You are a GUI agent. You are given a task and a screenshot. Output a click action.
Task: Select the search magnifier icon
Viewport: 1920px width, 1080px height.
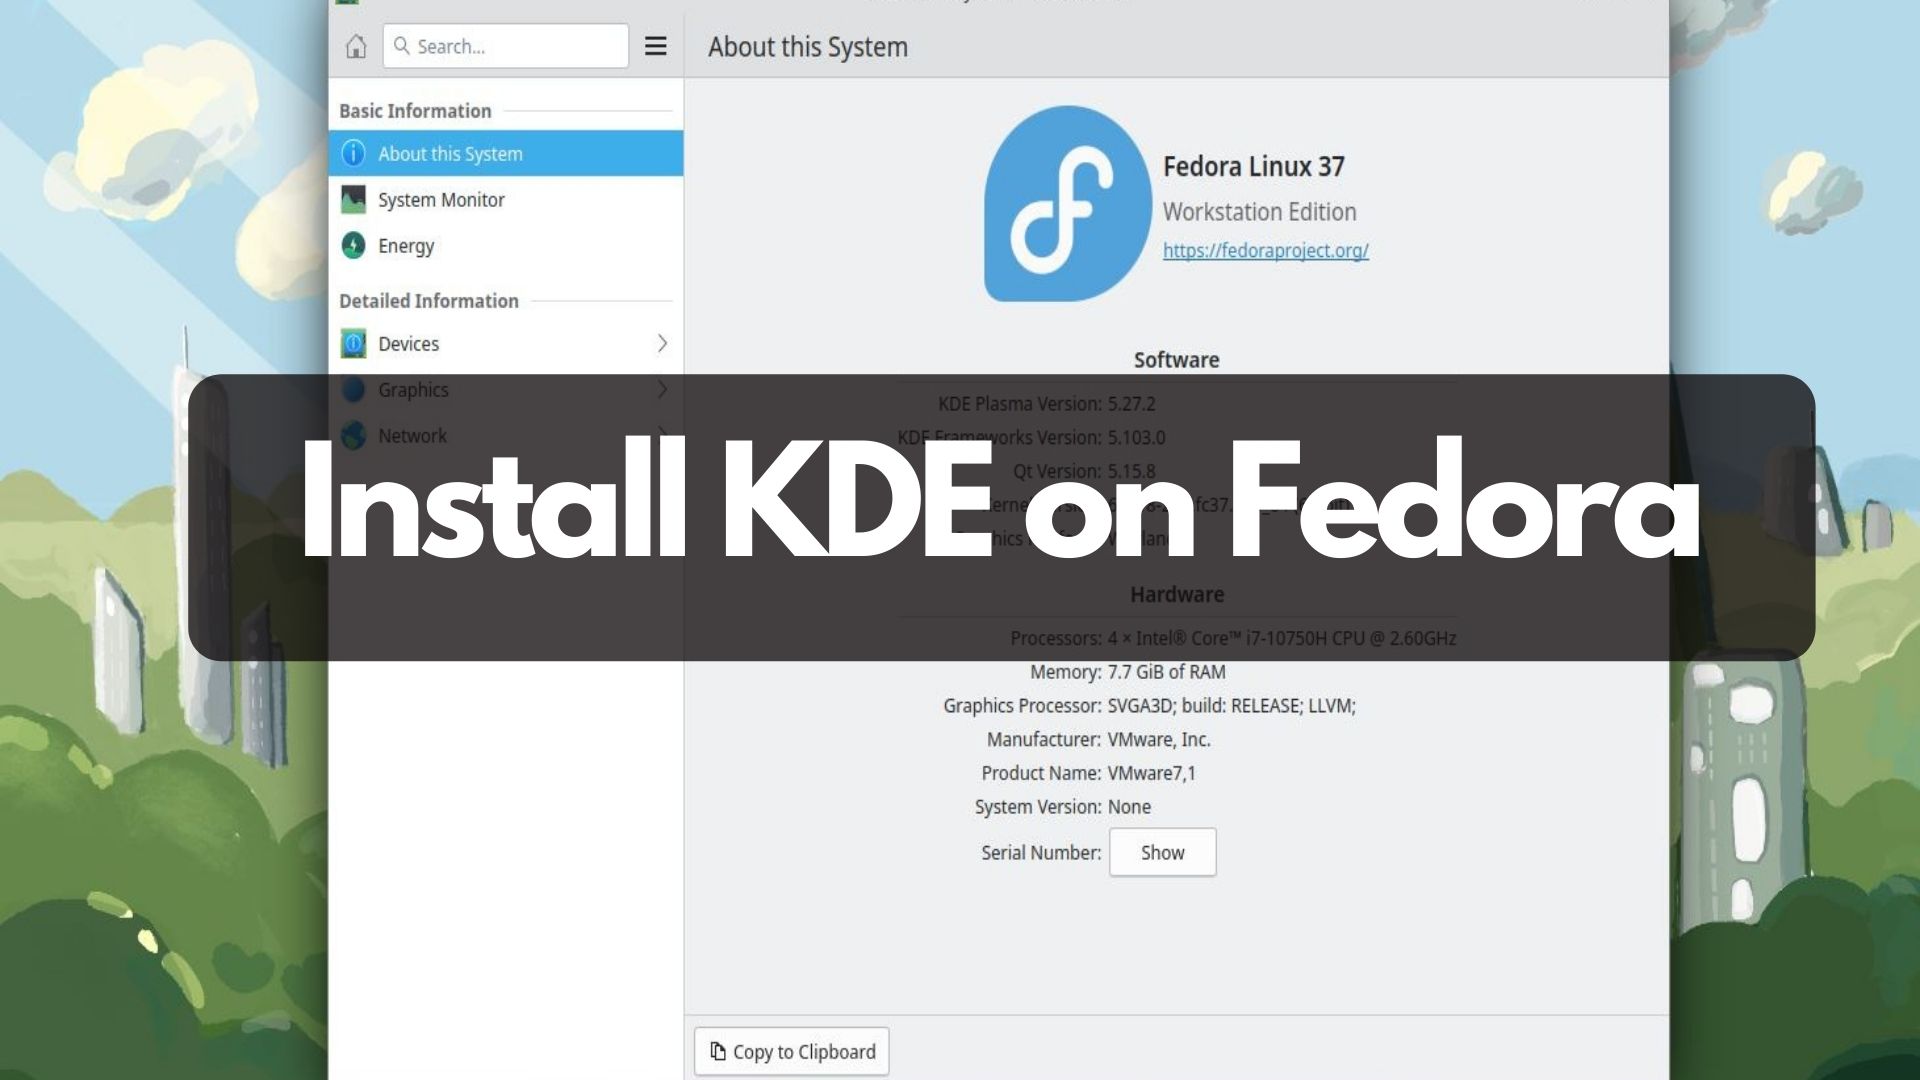[402, 45]
